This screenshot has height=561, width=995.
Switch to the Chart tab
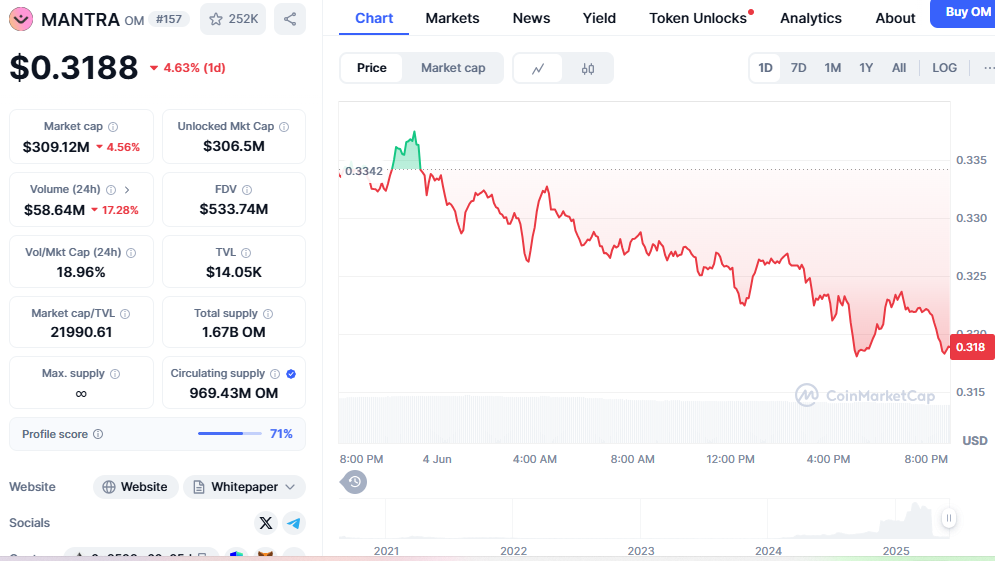point(374,18)
